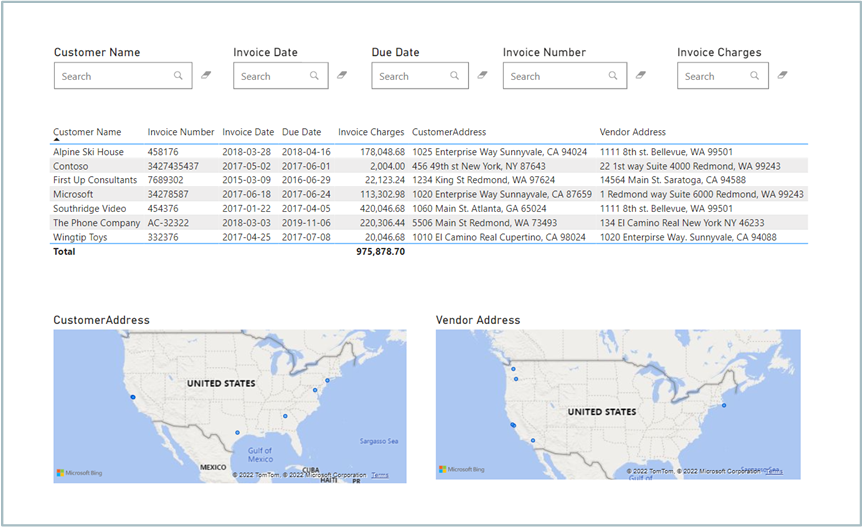Click the Vendor Address map title
The image size is (863, 527).
[x=478, y=320]
